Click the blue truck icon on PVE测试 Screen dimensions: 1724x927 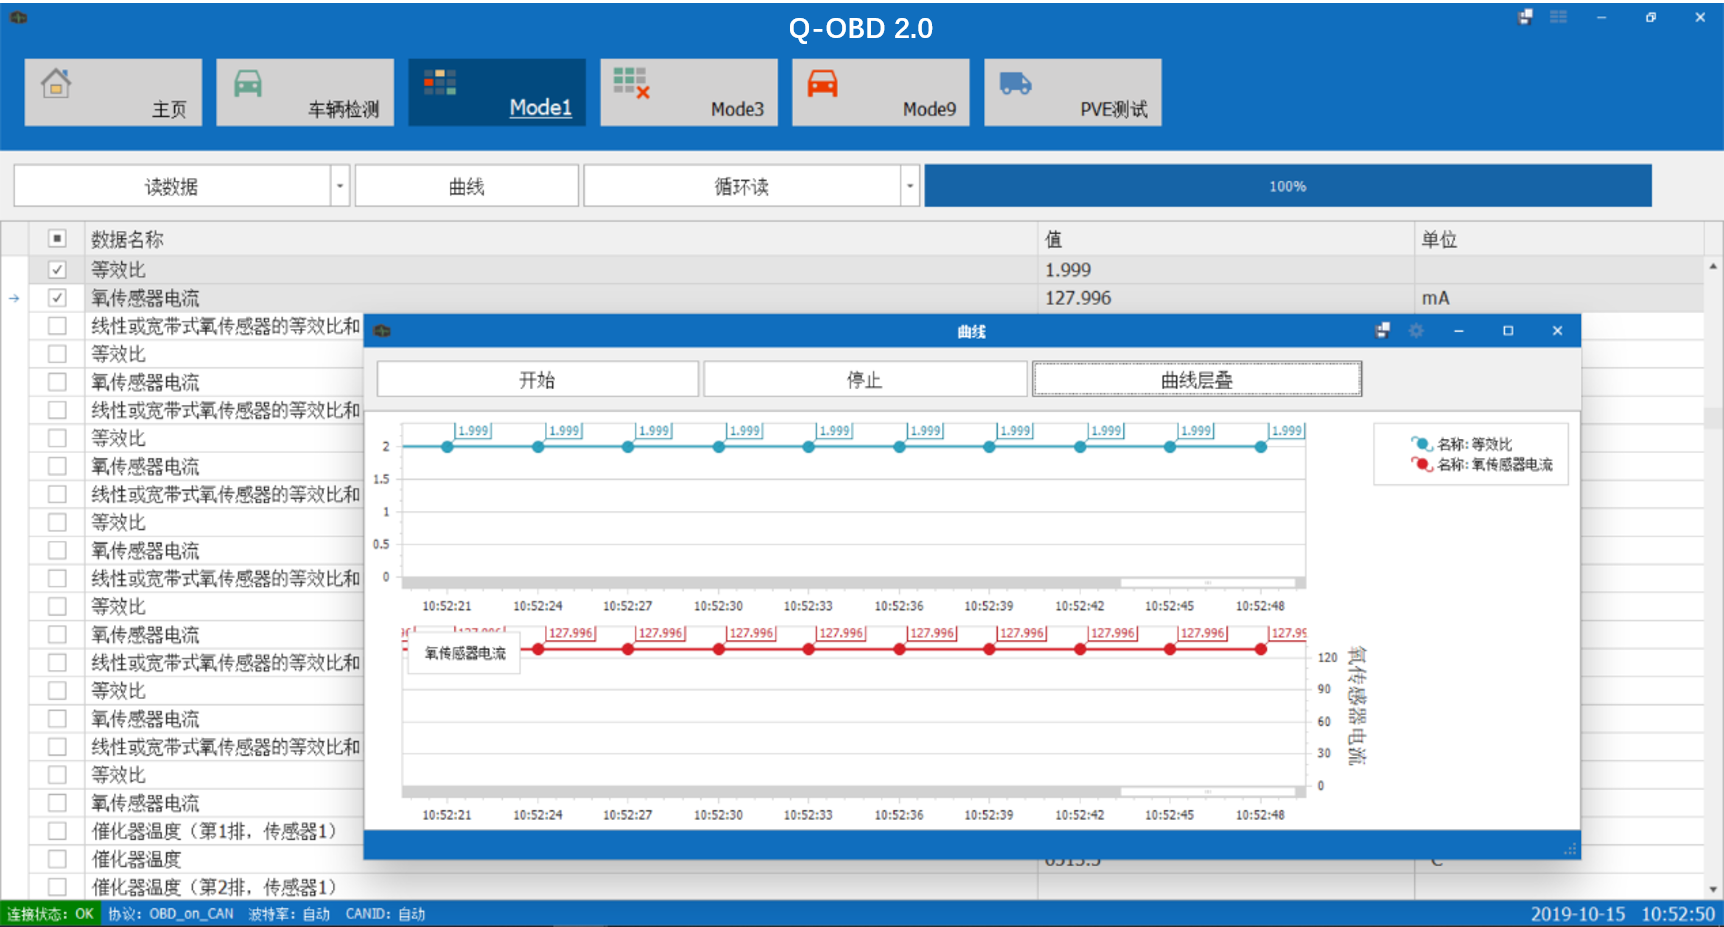point(1015,83)
